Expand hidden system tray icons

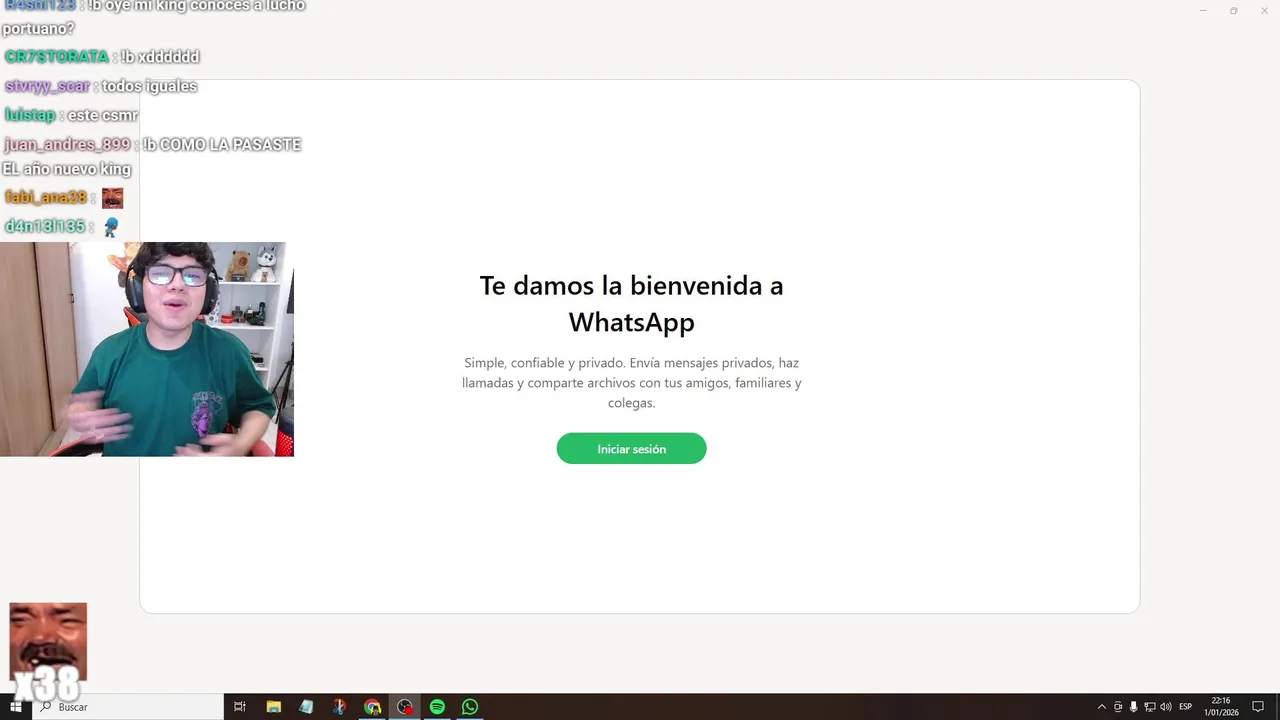point(1102,707)
